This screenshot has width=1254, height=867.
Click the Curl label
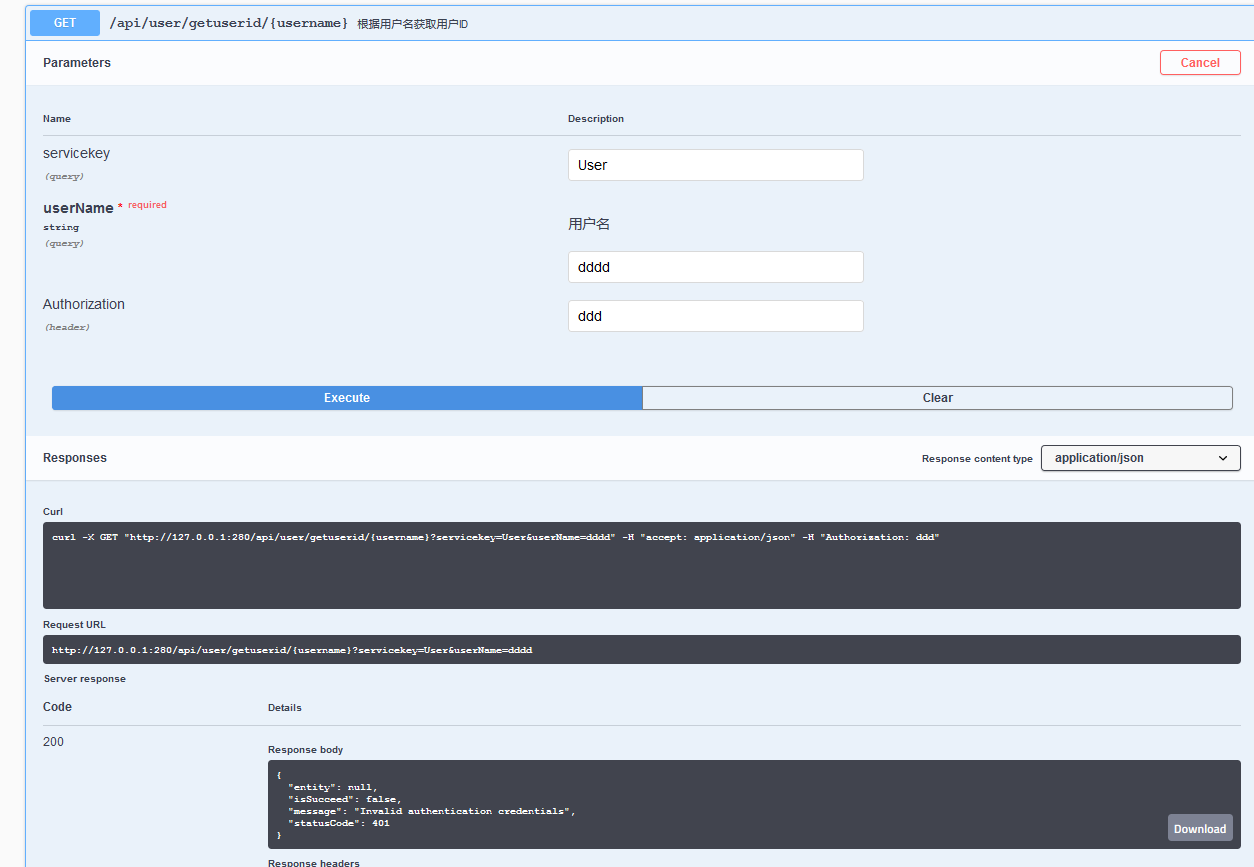pos(53,512)
